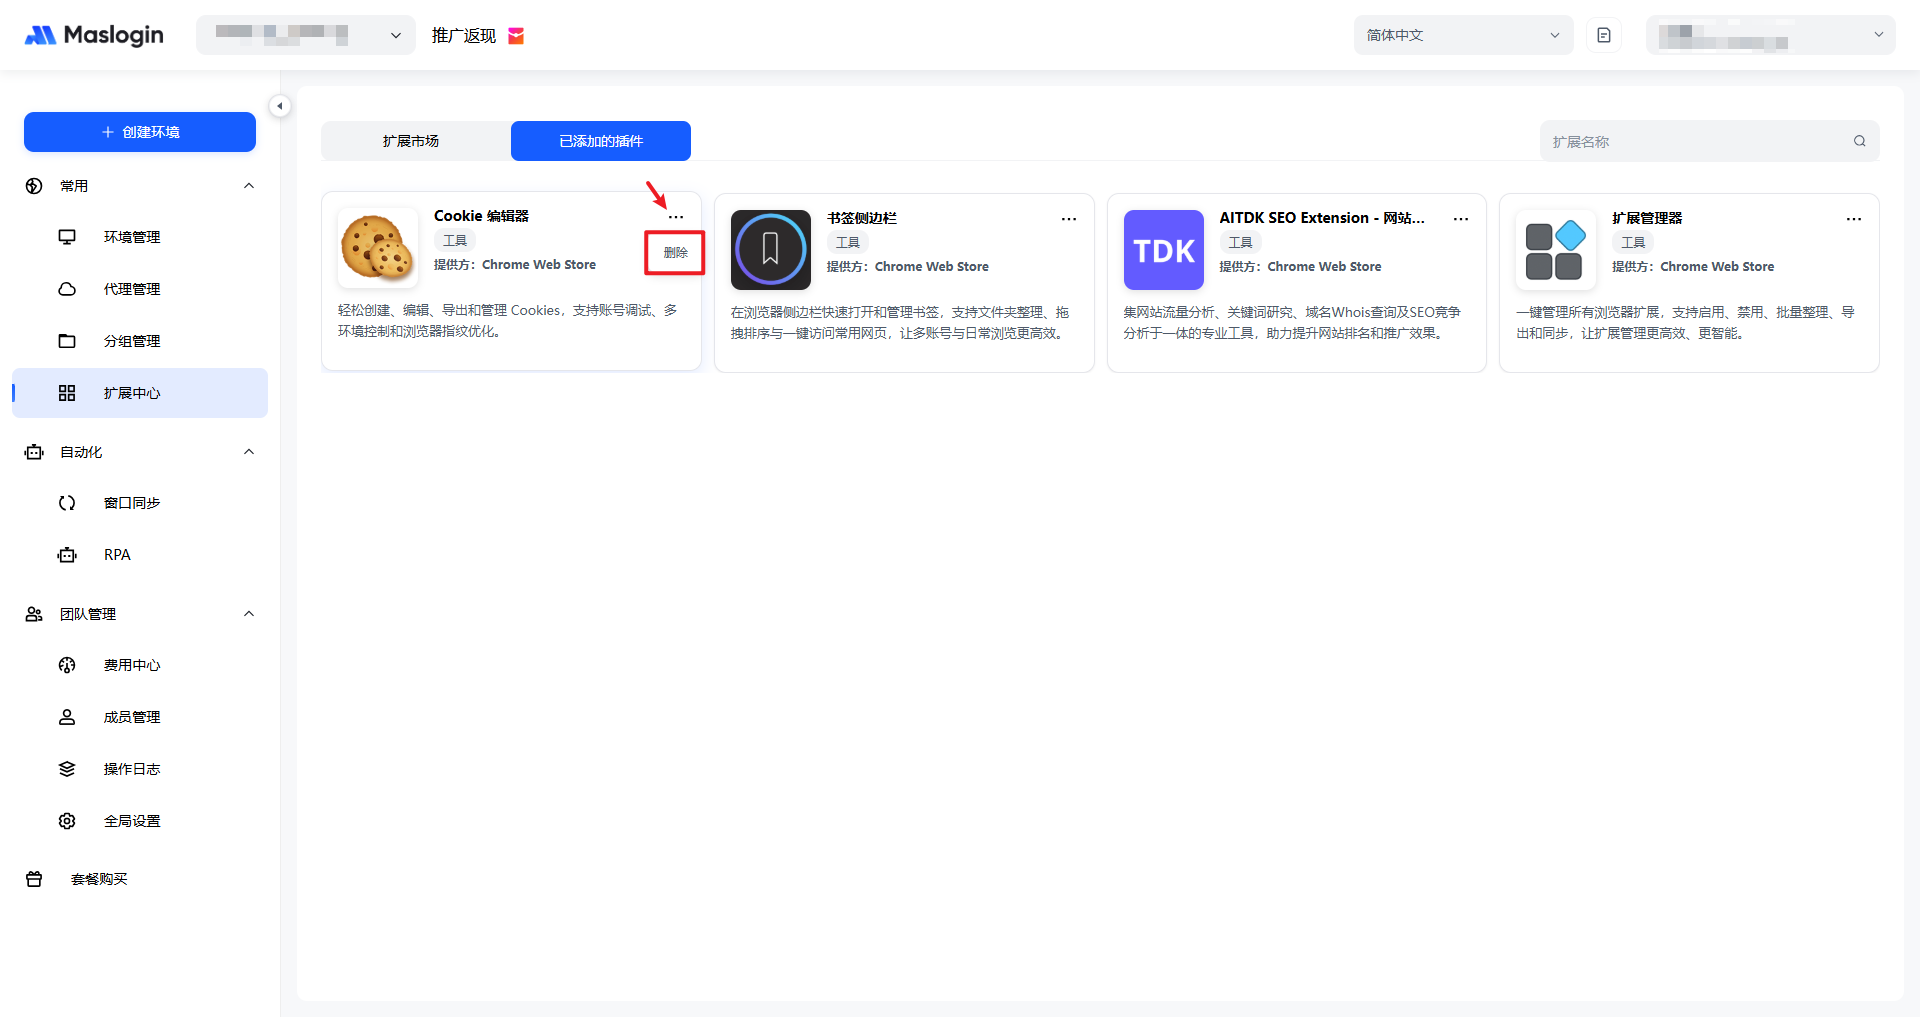Click the Maslogin logo

(x=94, y=35)
